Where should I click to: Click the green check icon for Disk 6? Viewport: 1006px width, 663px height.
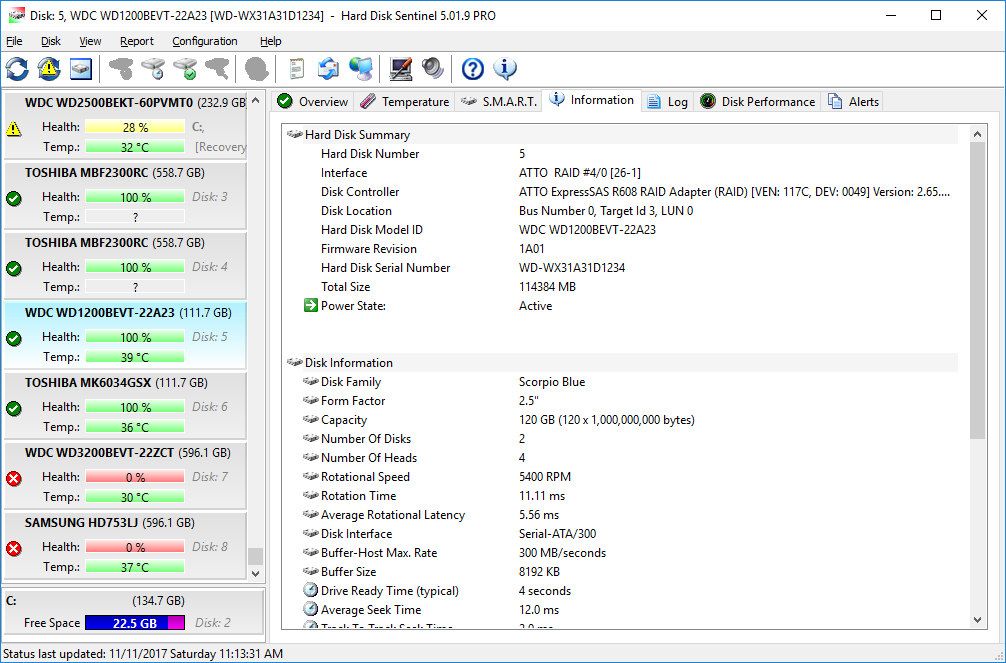13,408
